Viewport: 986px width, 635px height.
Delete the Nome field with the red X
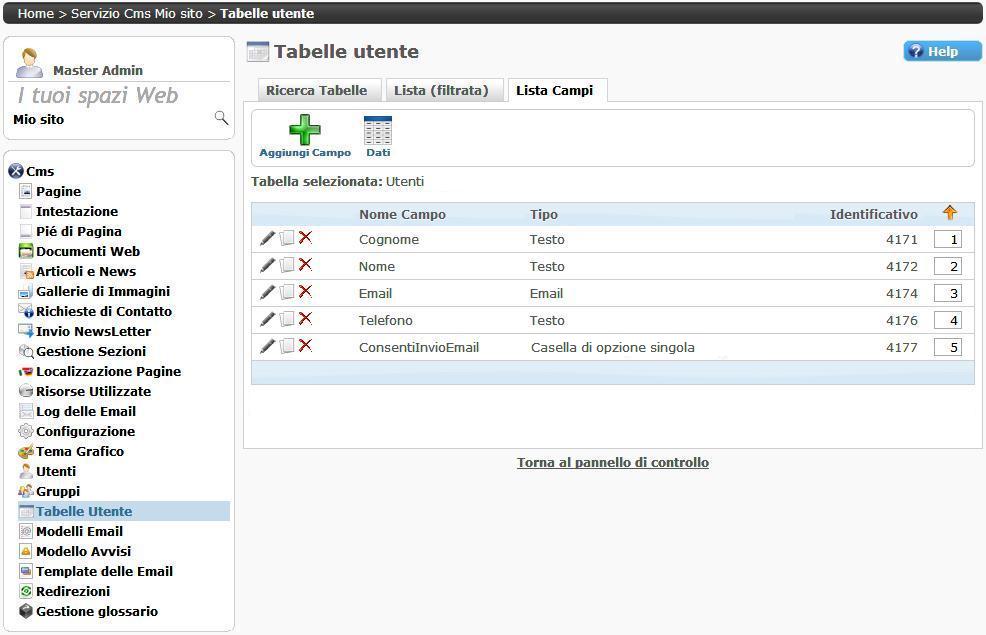point(306,265)
